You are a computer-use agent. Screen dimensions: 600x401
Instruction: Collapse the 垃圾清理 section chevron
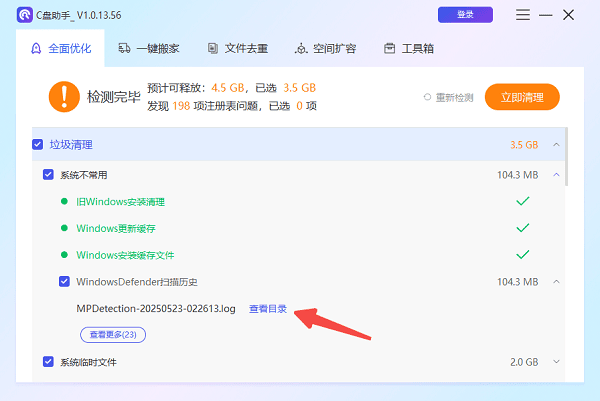pos(556,145)
